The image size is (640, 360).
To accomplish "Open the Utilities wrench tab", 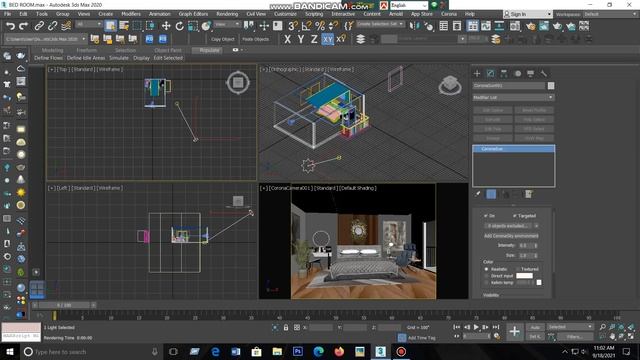I will coord(544,73).
